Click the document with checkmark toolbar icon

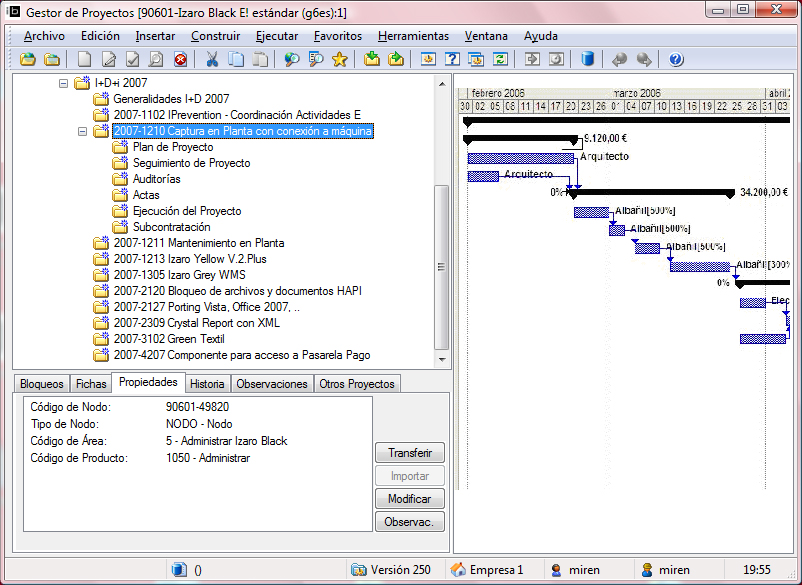coord(132,59)
